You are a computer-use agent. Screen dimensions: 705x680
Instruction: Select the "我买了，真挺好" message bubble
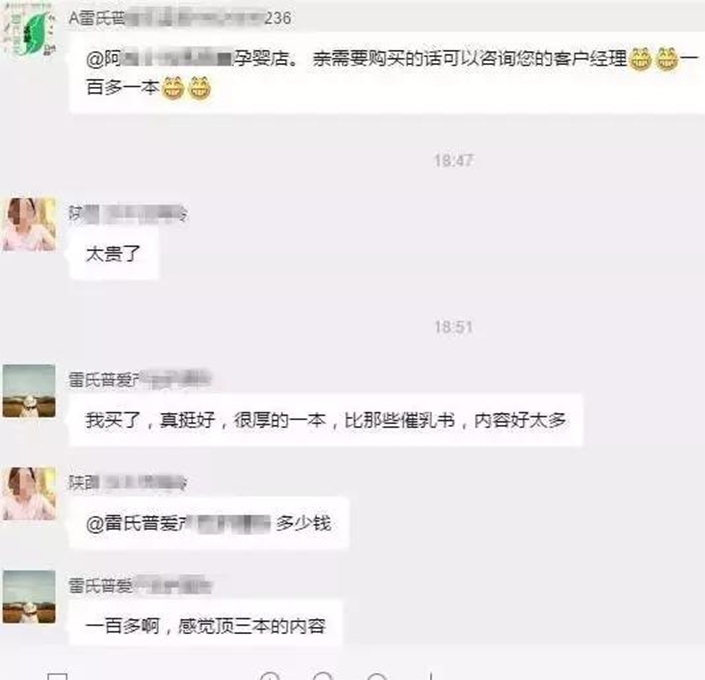click(x=326, y=420)
